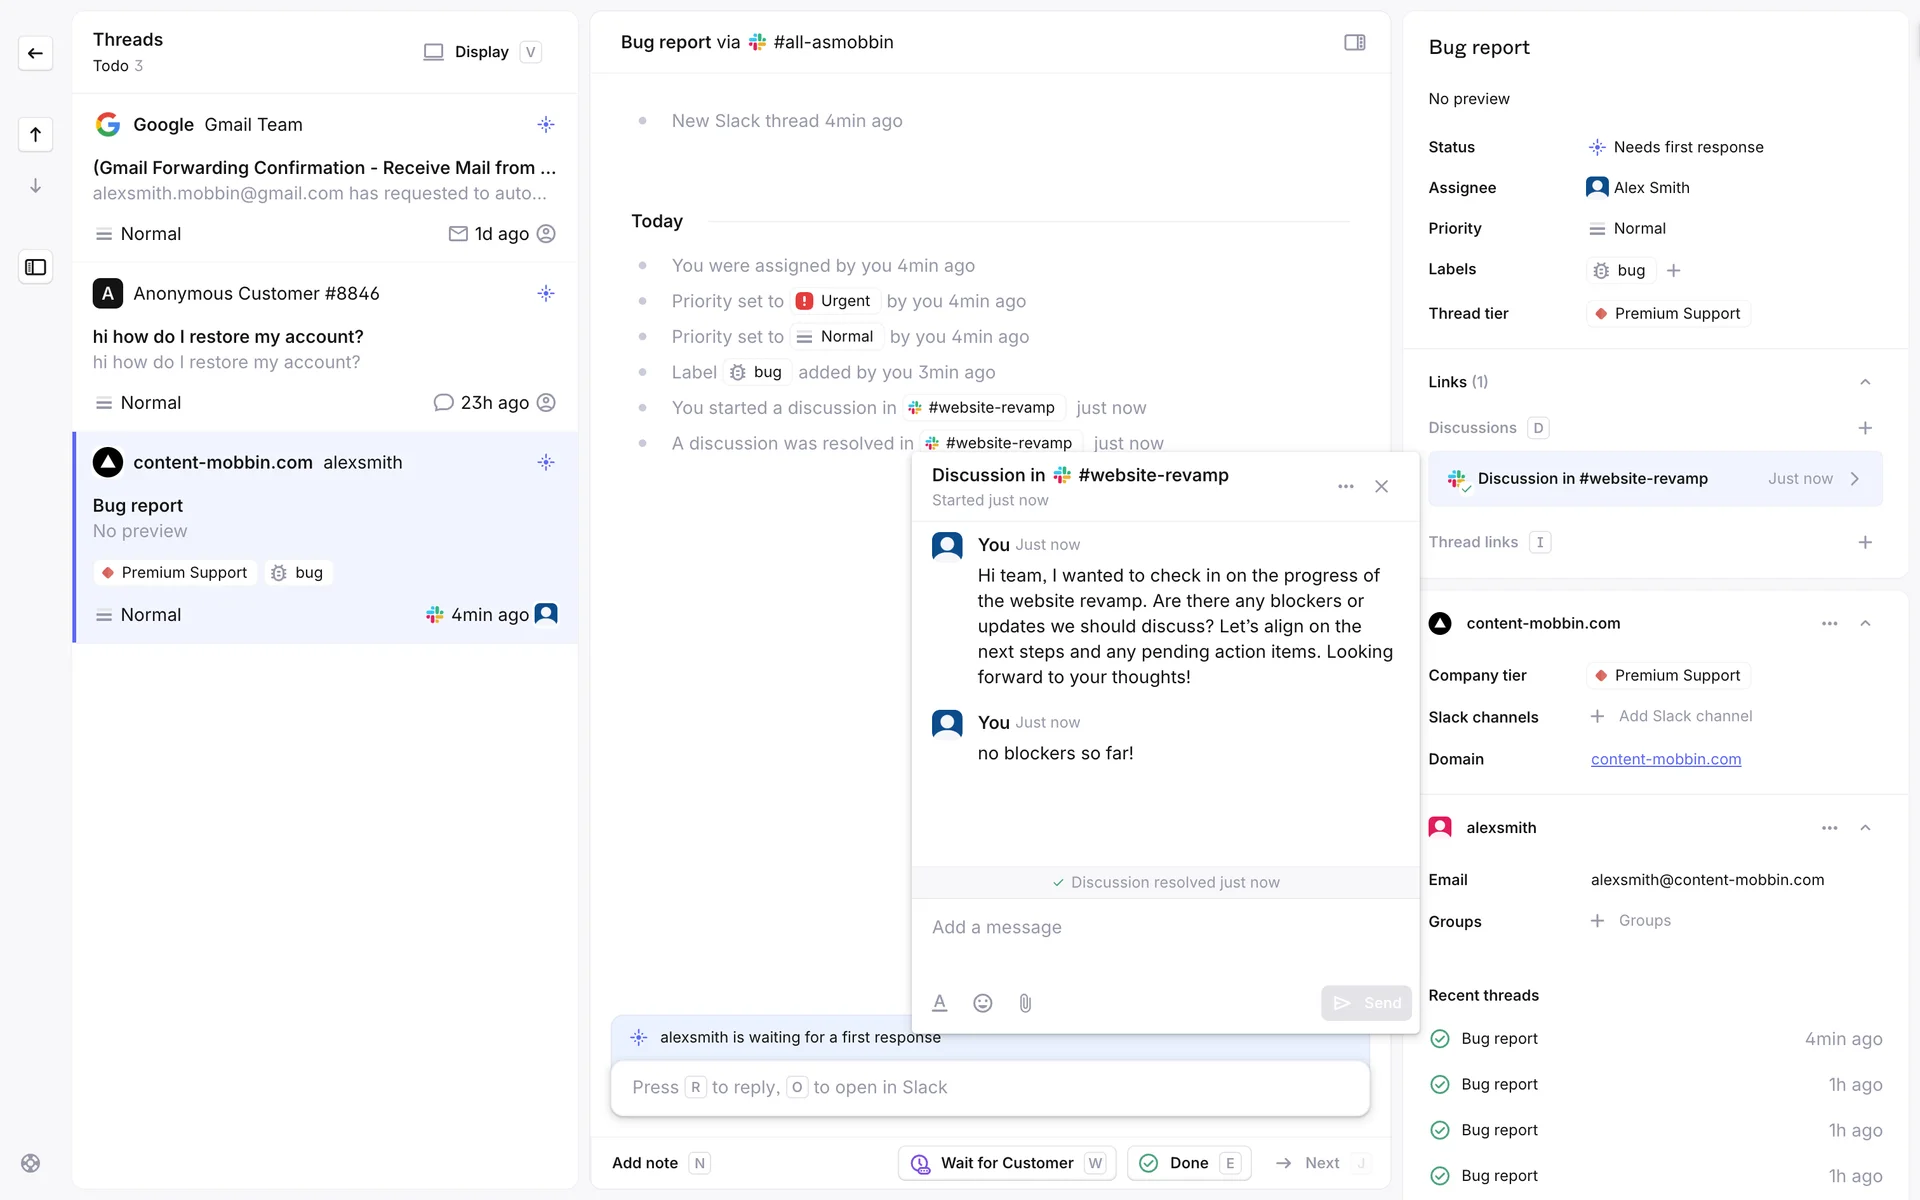The width and height of the screenshot is (1920, 1200).
Task: Collapse the alexsmith customer section
Action: [x=1864, y=828]
